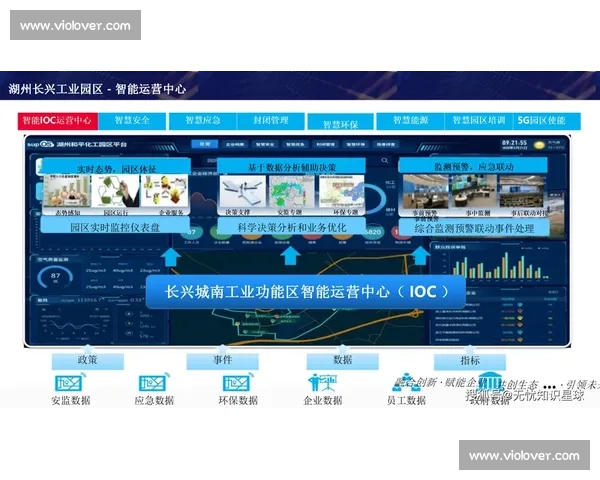Open the 应急数据 icon
Viewport: 600px width, 480px height.
click(154, 382)
